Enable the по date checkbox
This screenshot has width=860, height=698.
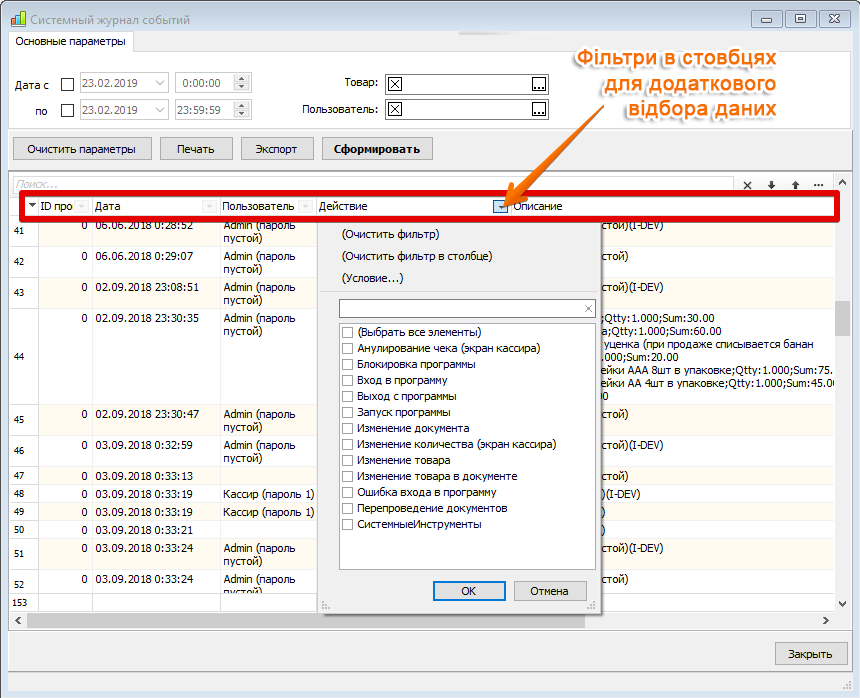[x=67, y=111]
